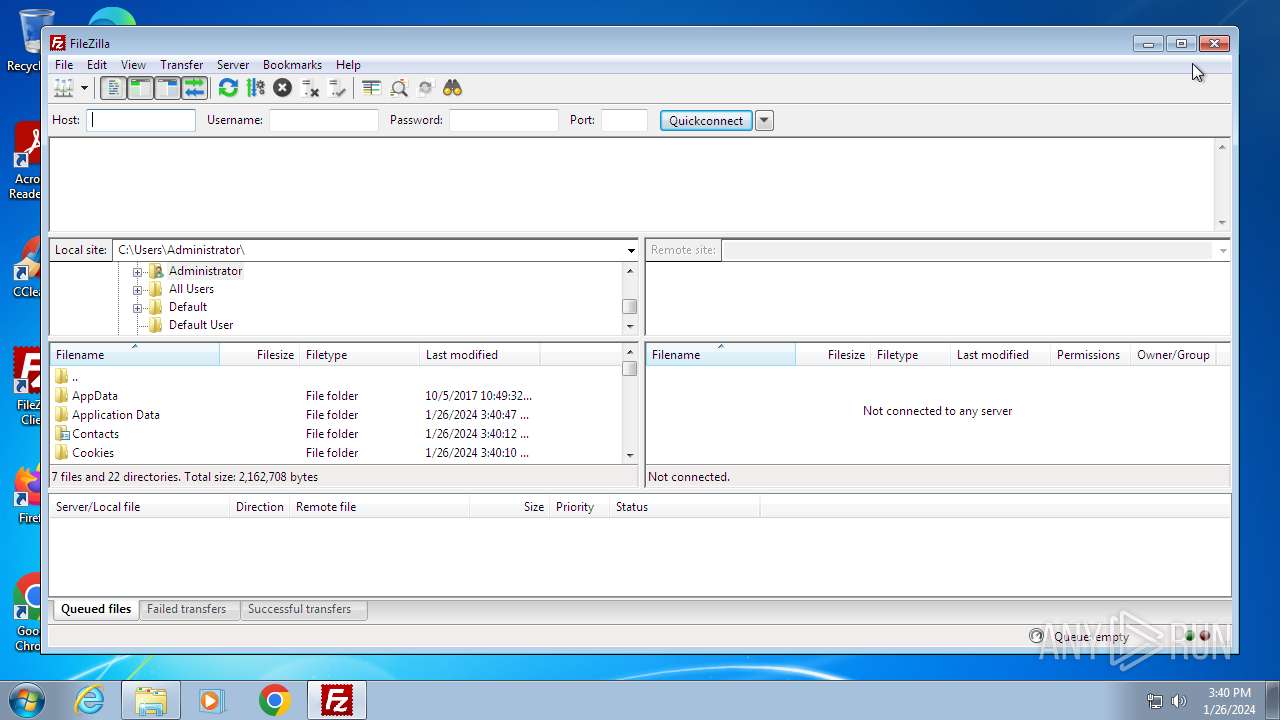Image resolution: width=1280 pixels, height=720 pixels.
Task: Disconnect from the current server
Action: click(310, 88)
